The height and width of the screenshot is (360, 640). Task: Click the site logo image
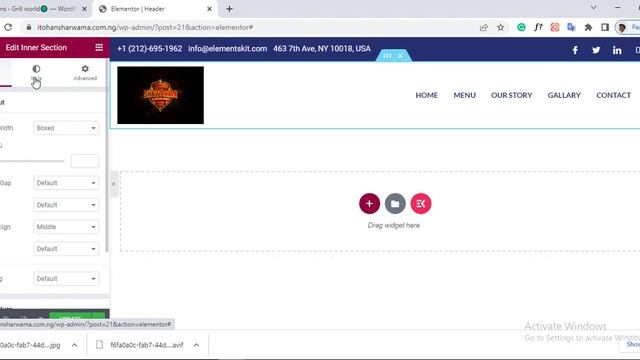click(160, 95)
